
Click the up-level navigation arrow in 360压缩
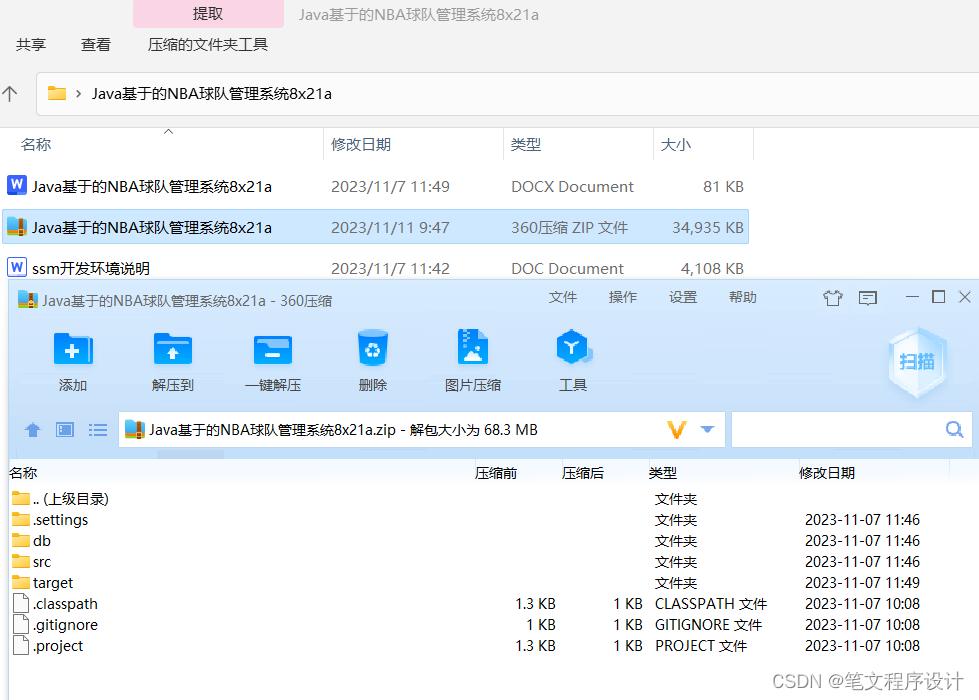[x=32, y=429]
